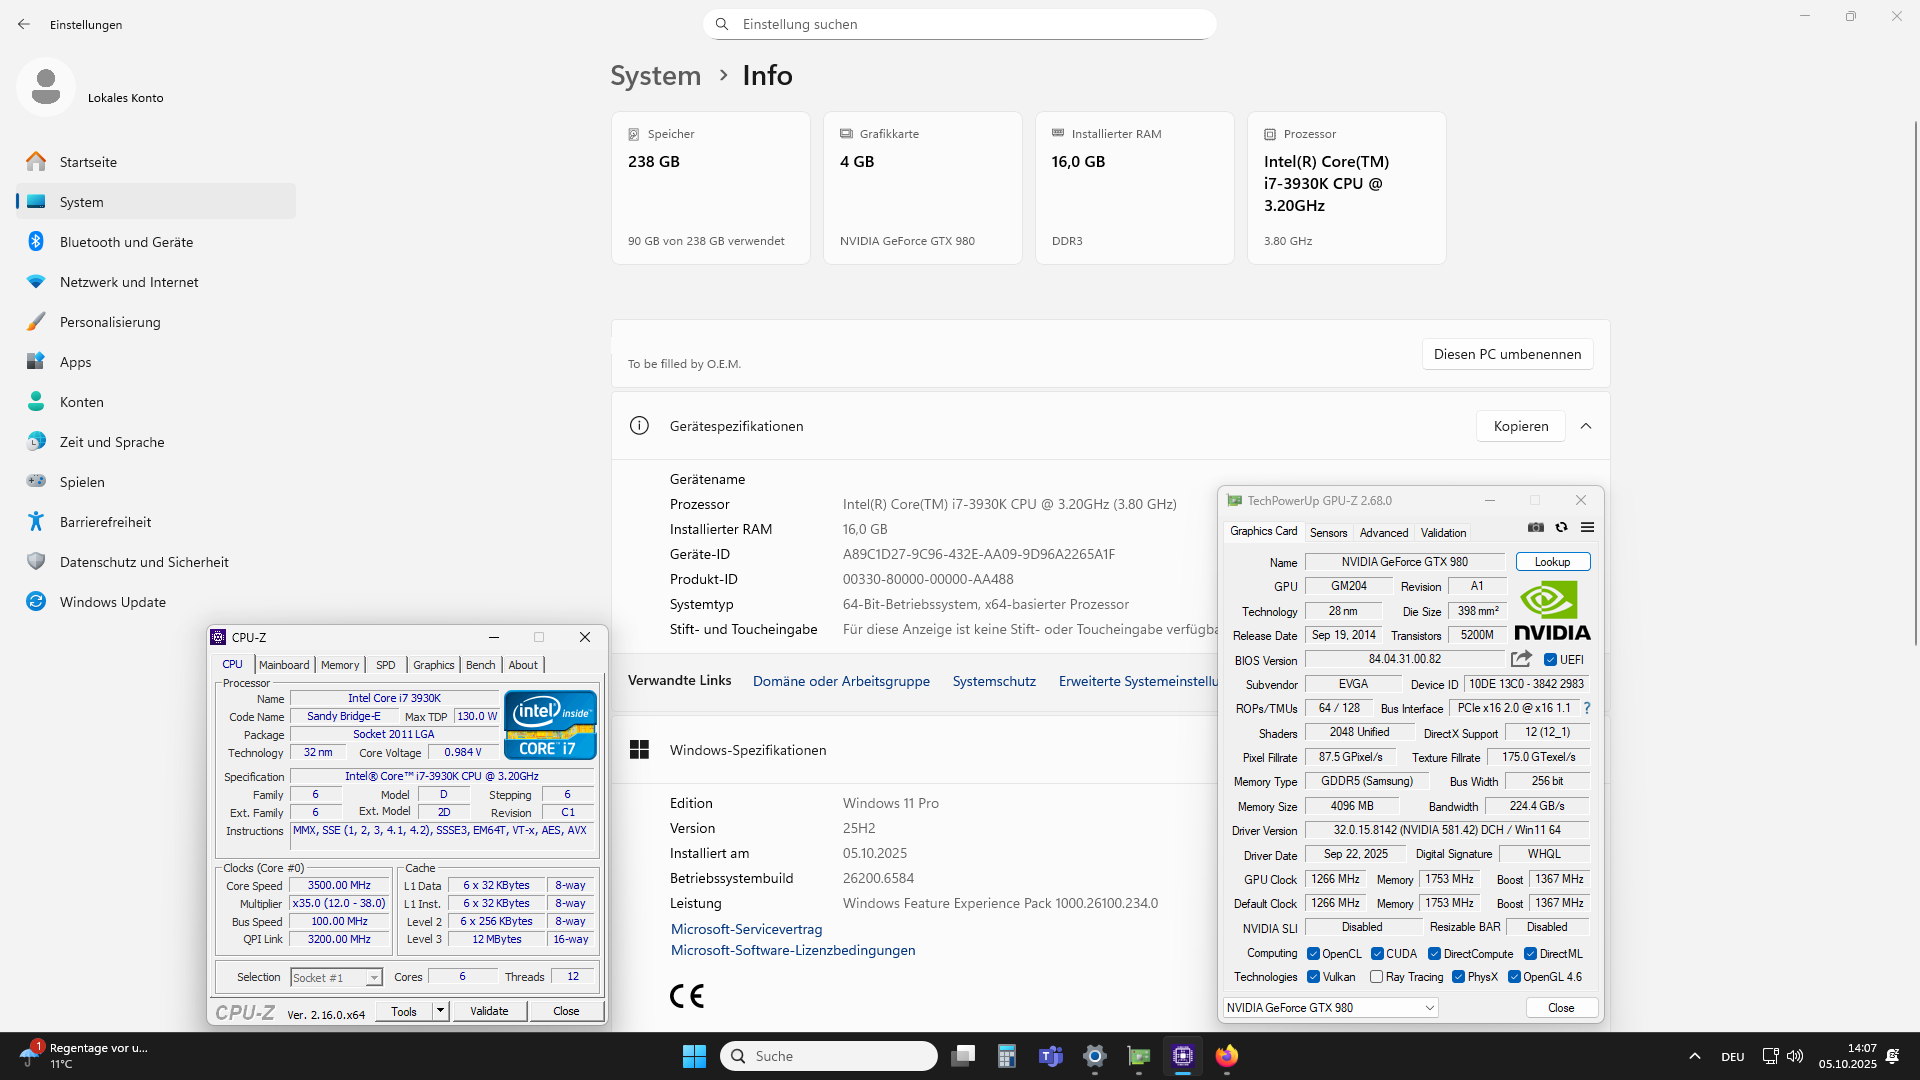Click Bus Interface question mark icon
The image size is (1920, 1080).
1586,708
